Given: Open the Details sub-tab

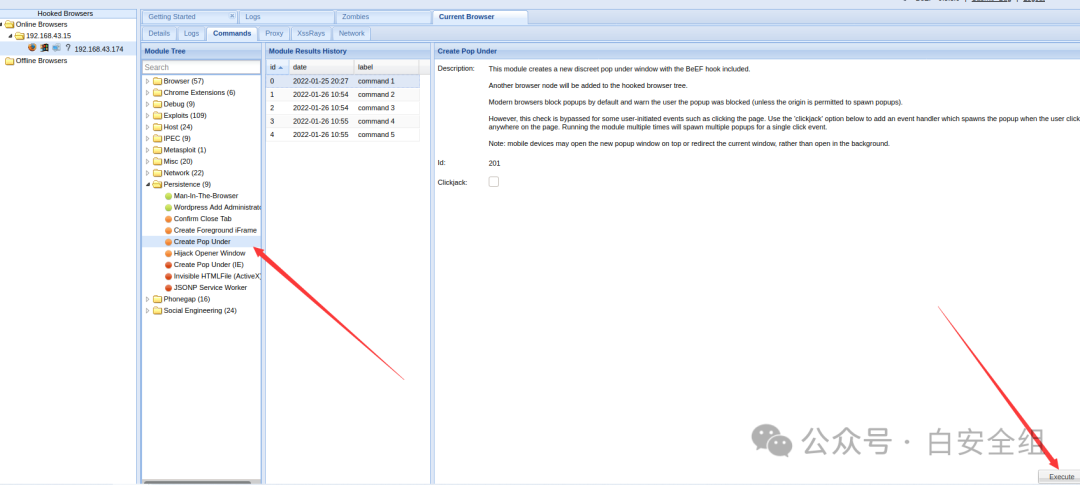Looking at the screenshot, I should [x=159, y=33].
